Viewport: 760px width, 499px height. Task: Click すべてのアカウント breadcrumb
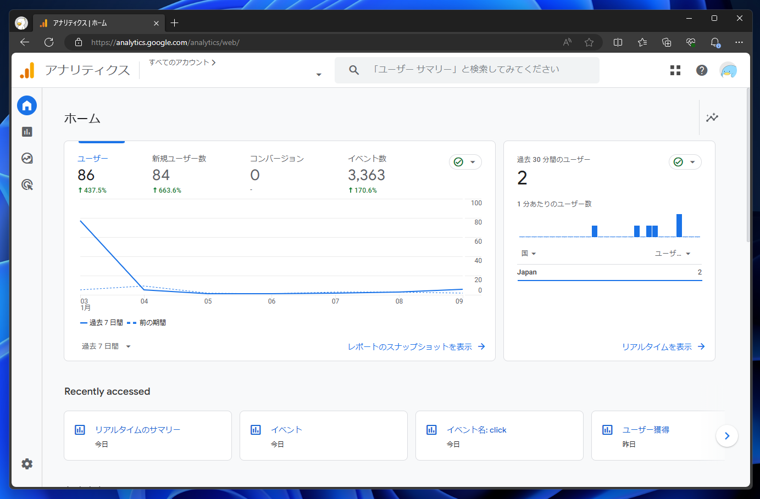tap(182, 62)
